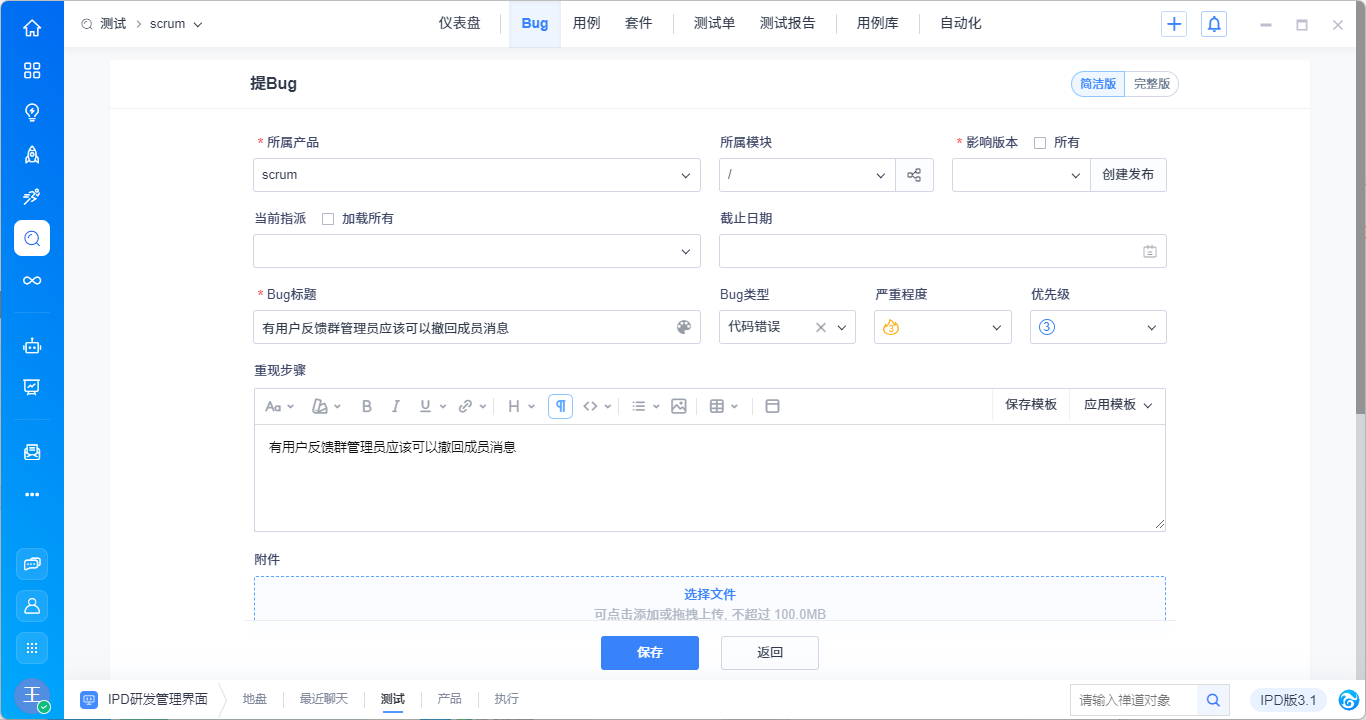Click the calendar icon in 截止日期 field
Screen dimensions: 1366x720
[x=1149, y=252]
